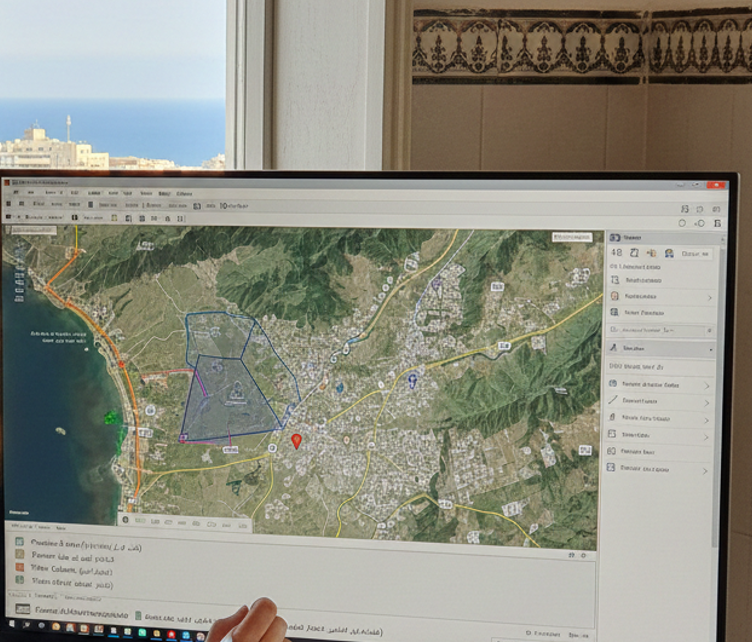This screenshot has height=642, width=752.
Task: Click the first icon in right panel's top icon row
Action: coord(616,254)
